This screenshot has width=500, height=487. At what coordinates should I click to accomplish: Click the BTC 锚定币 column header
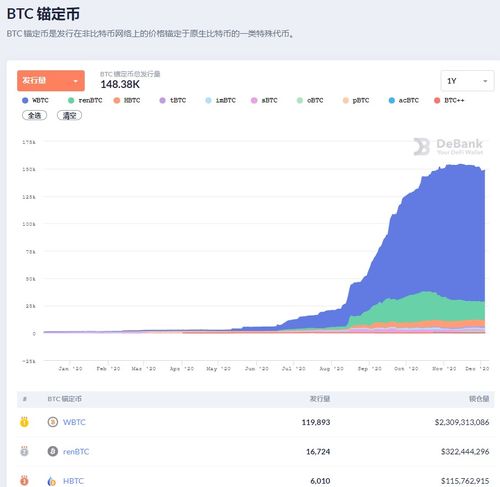65,399
